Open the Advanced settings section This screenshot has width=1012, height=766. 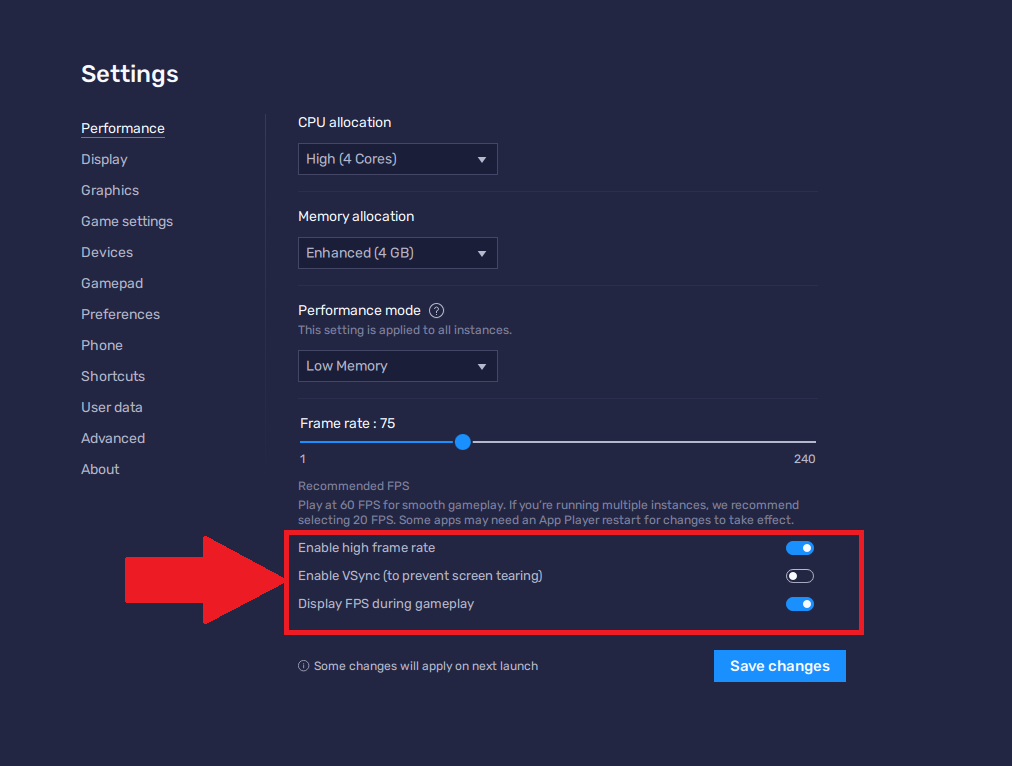[112, 437]
